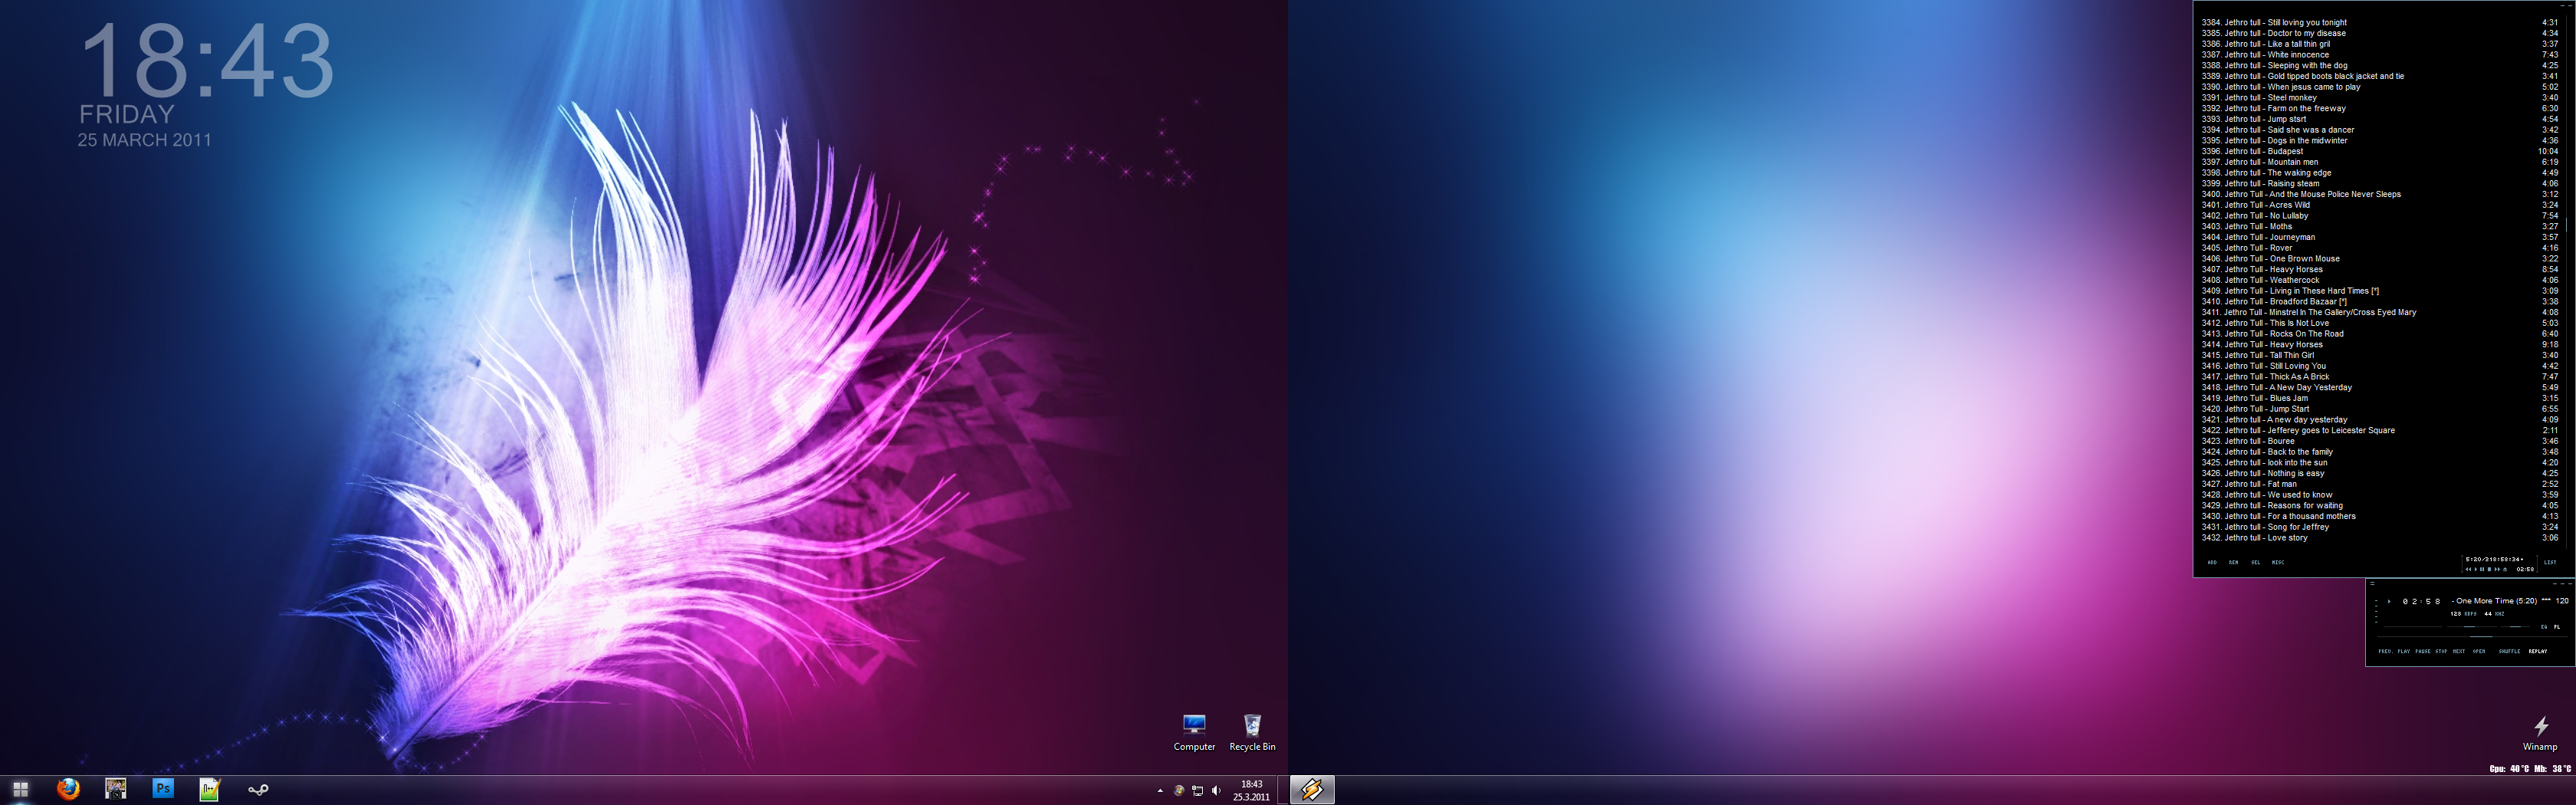Open Firefox from the taskbar

tap(68, 789)
